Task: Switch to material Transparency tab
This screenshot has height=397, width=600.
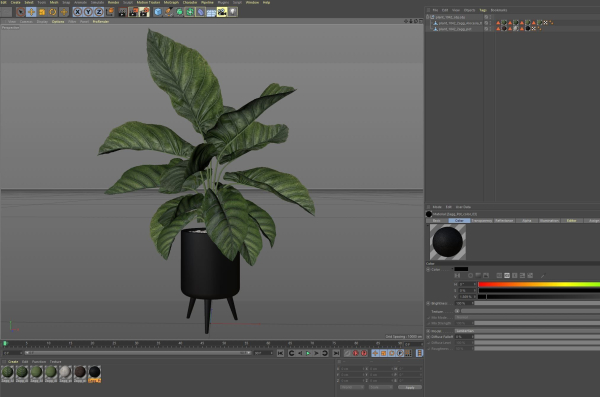Action: 481,221
